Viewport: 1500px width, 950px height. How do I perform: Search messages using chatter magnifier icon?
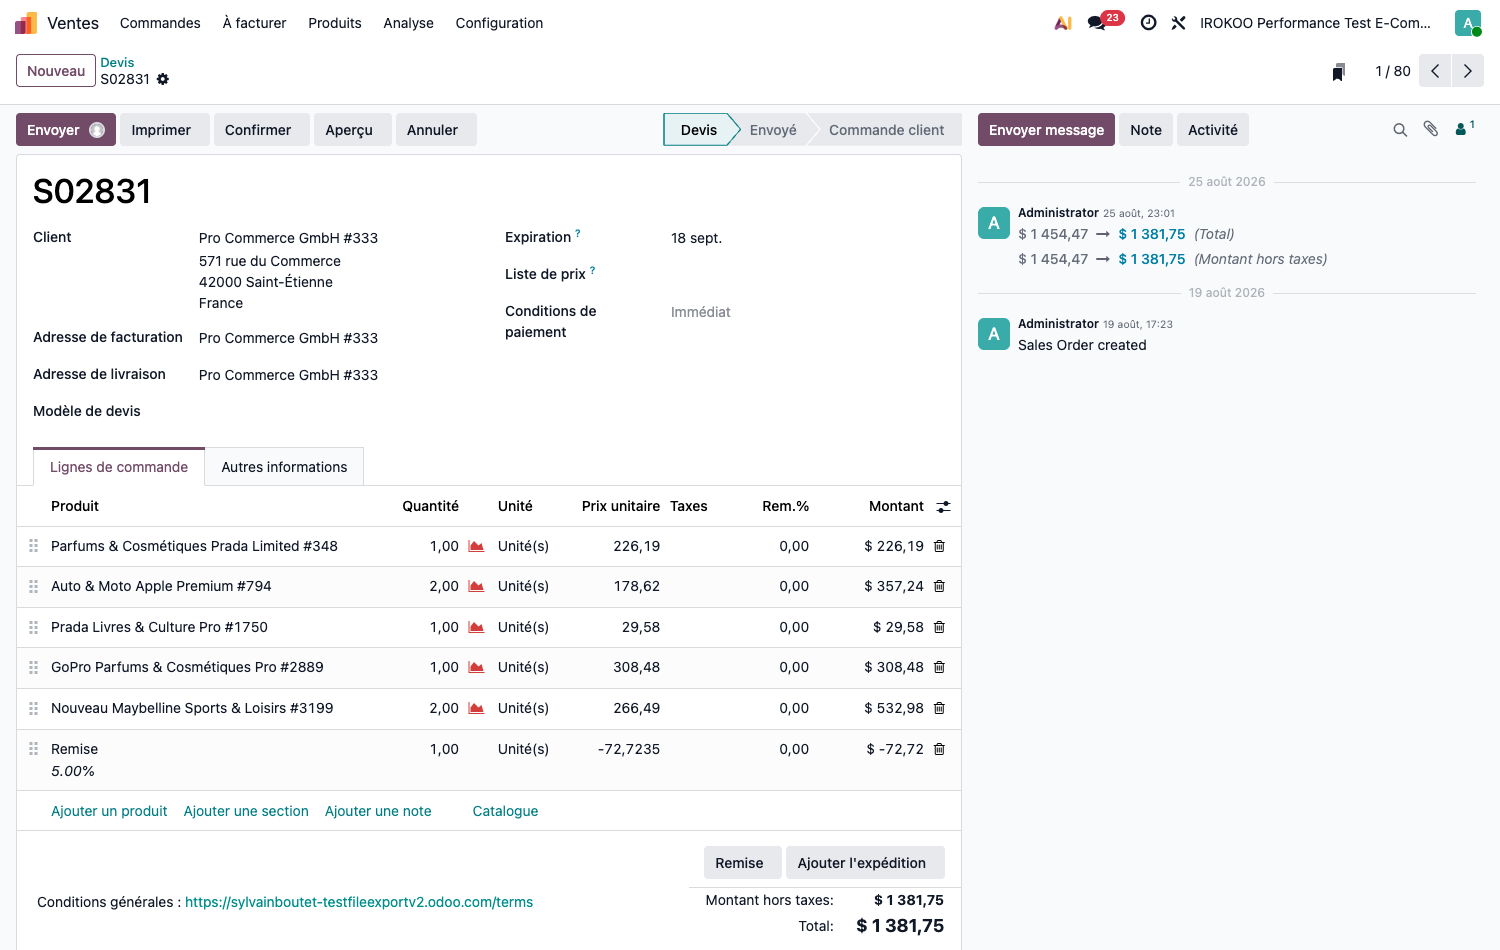(1400, 130)
